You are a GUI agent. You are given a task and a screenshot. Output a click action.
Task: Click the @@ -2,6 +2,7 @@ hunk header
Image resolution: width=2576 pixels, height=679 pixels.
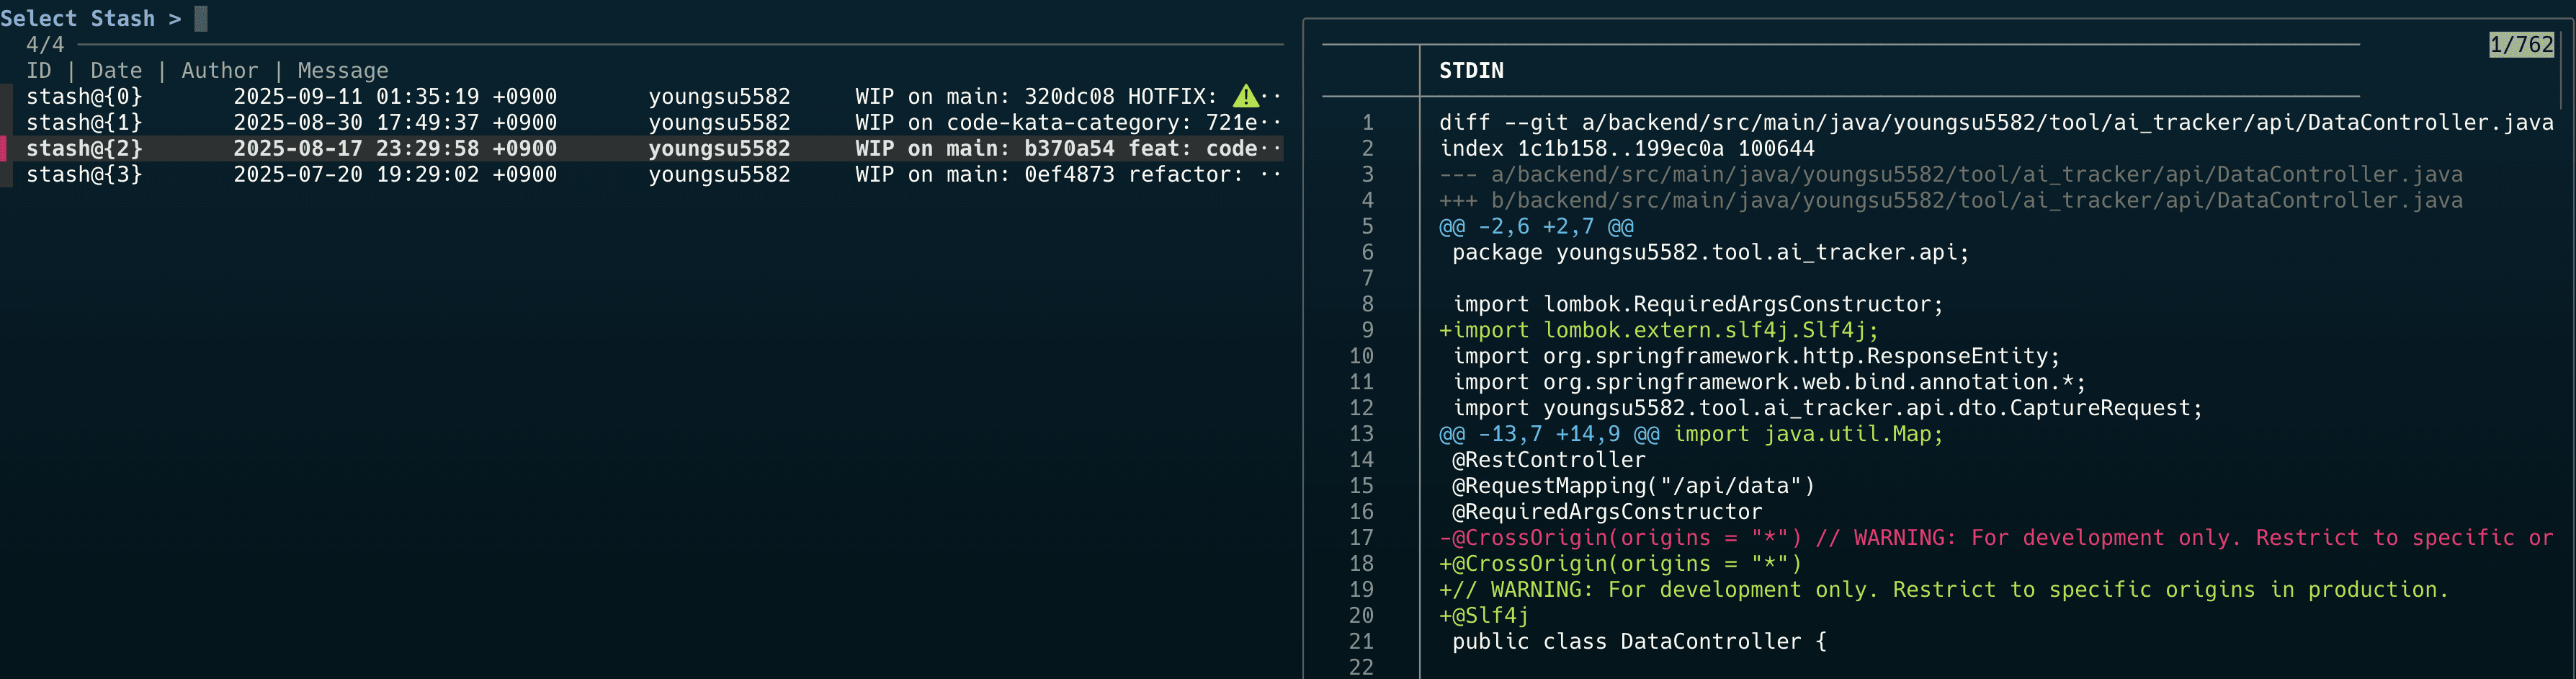coord(1536,227)
